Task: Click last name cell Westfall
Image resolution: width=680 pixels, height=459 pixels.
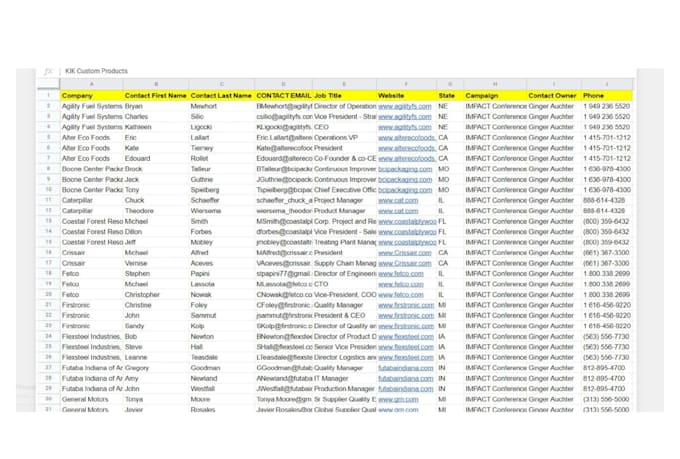Action: (x=222, y=389)
